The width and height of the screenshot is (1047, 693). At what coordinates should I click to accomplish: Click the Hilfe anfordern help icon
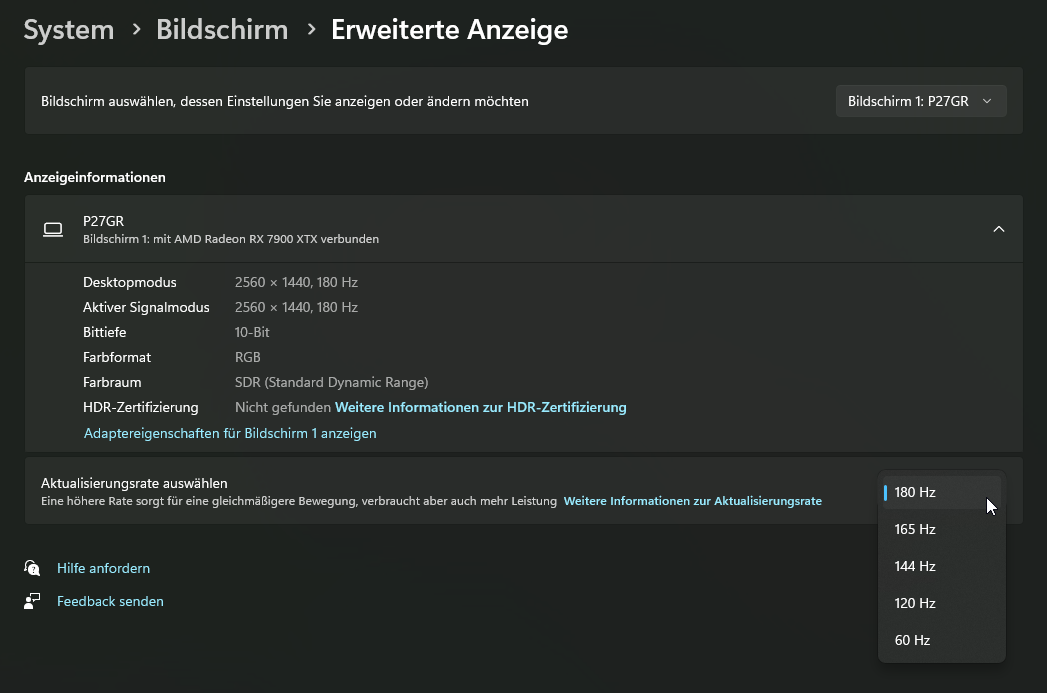click(32, 568)
